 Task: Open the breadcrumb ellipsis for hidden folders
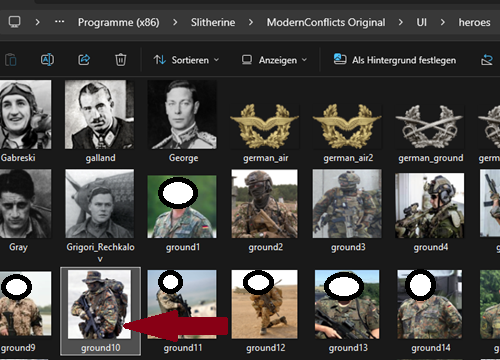(60, 22)
